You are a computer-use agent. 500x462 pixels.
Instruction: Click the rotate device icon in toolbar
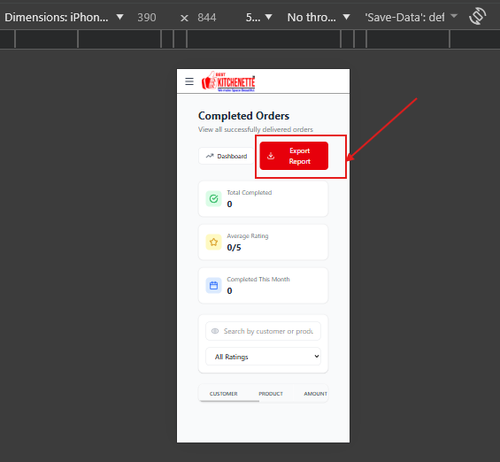click(477, 16)
